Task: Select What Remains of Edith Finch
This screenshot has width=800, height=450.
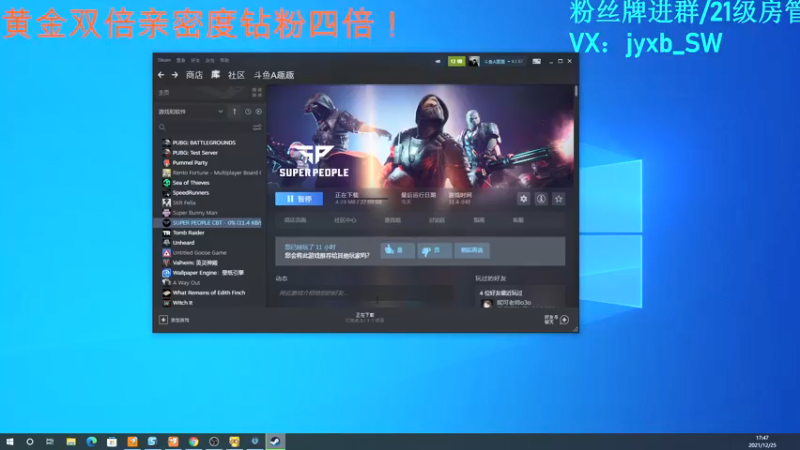Action: (x=209, y=292)
